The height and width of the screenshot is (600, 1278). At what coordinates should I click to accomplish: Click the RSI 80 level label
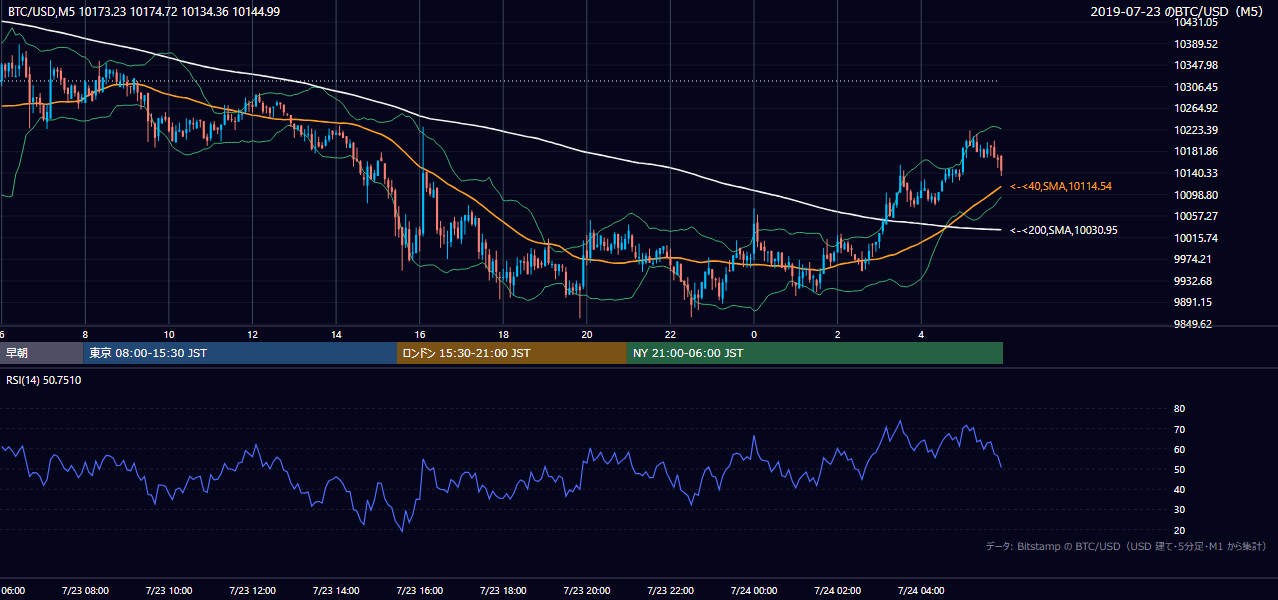pyautogui.click(x=1179, y=409)
